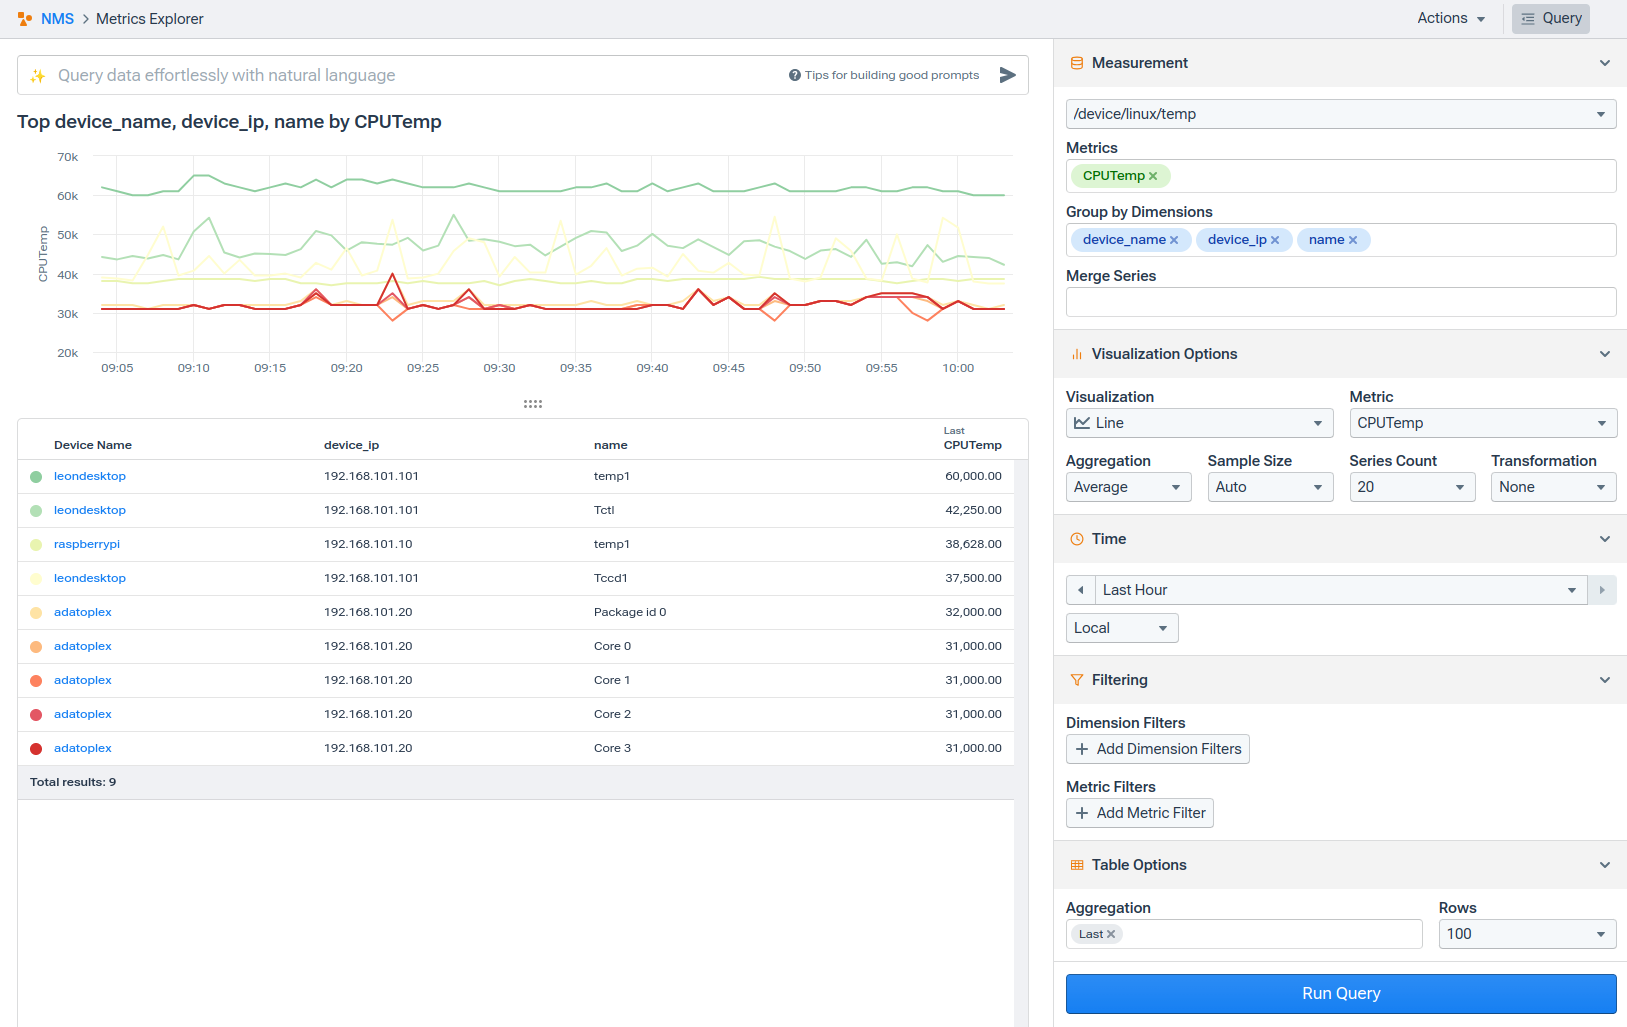Click the Table Options grid icon
This screenshot has height=1027, width=1627.
tap(1077, 865)
